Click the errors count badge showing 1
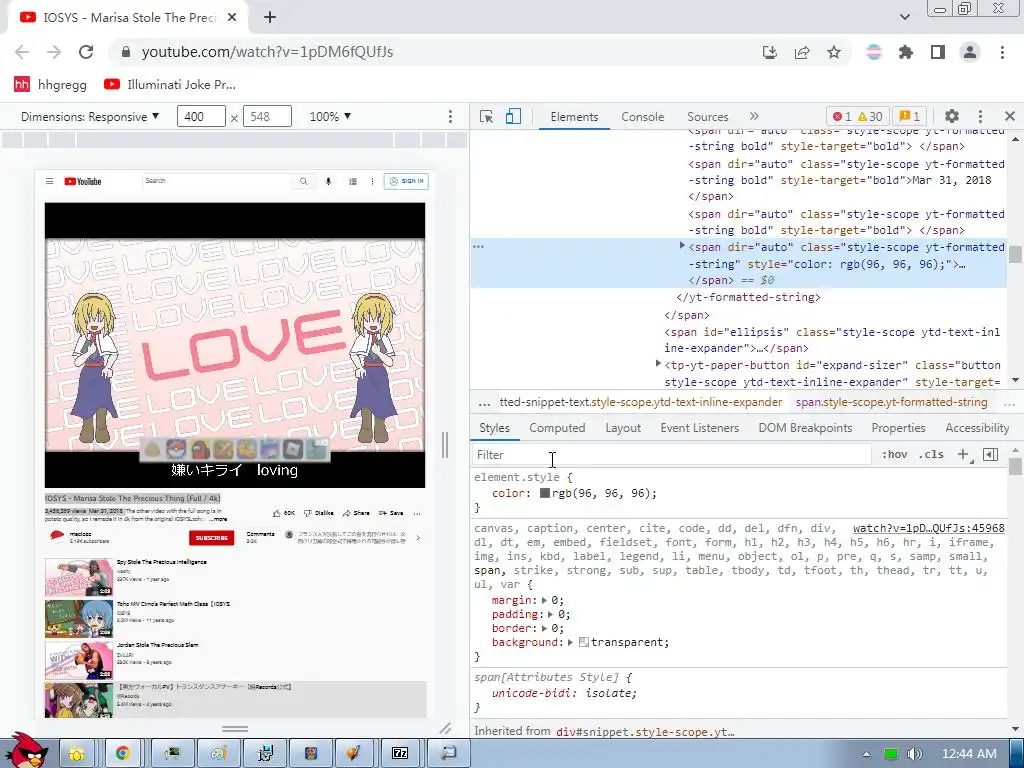Viewport: 1024px width, 768px height. [842, 116]
